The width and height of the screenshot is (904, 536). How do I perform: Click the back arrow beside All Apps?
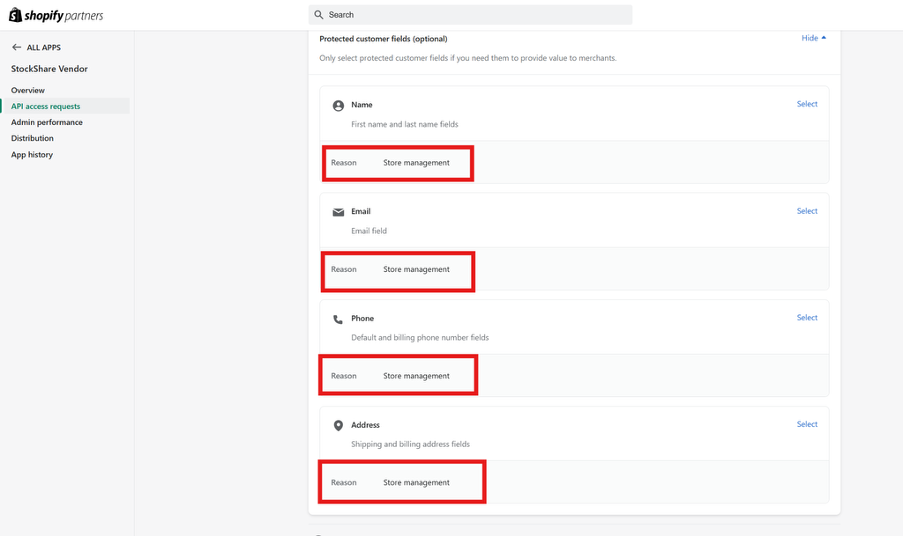coord(16,47)
